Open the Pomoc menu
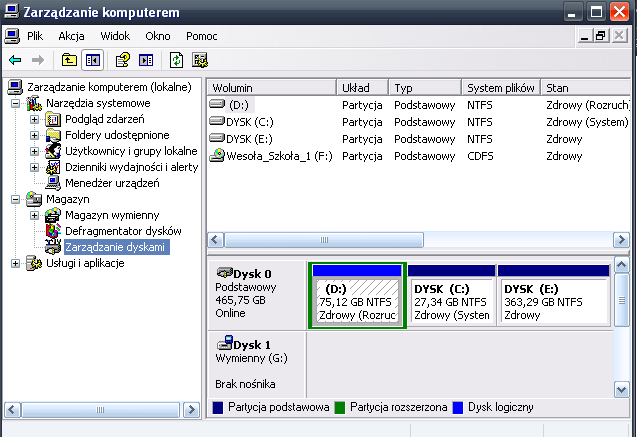 click(x=202, y=36)
